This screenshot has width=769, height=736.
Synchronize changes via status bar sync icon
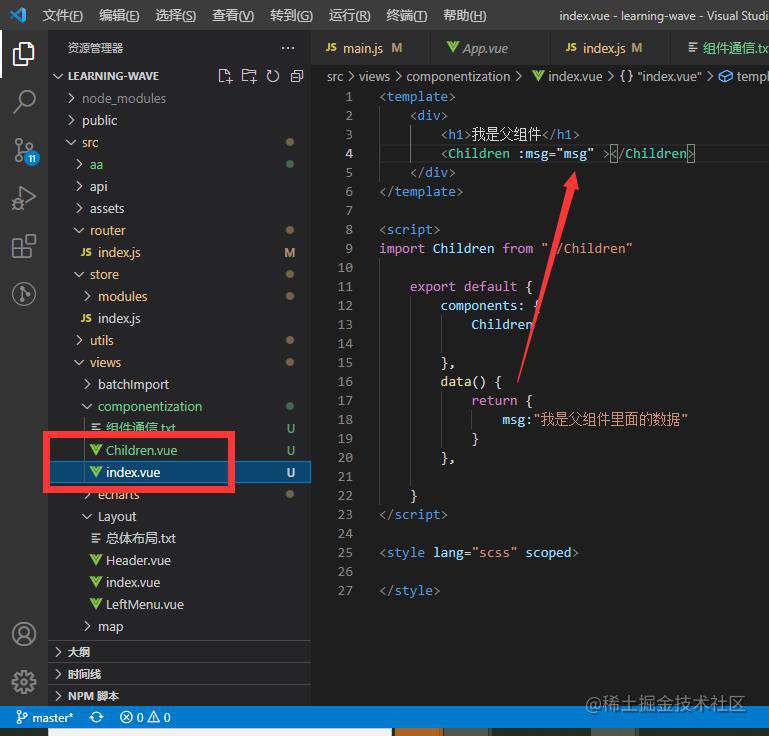click(97, 718)
